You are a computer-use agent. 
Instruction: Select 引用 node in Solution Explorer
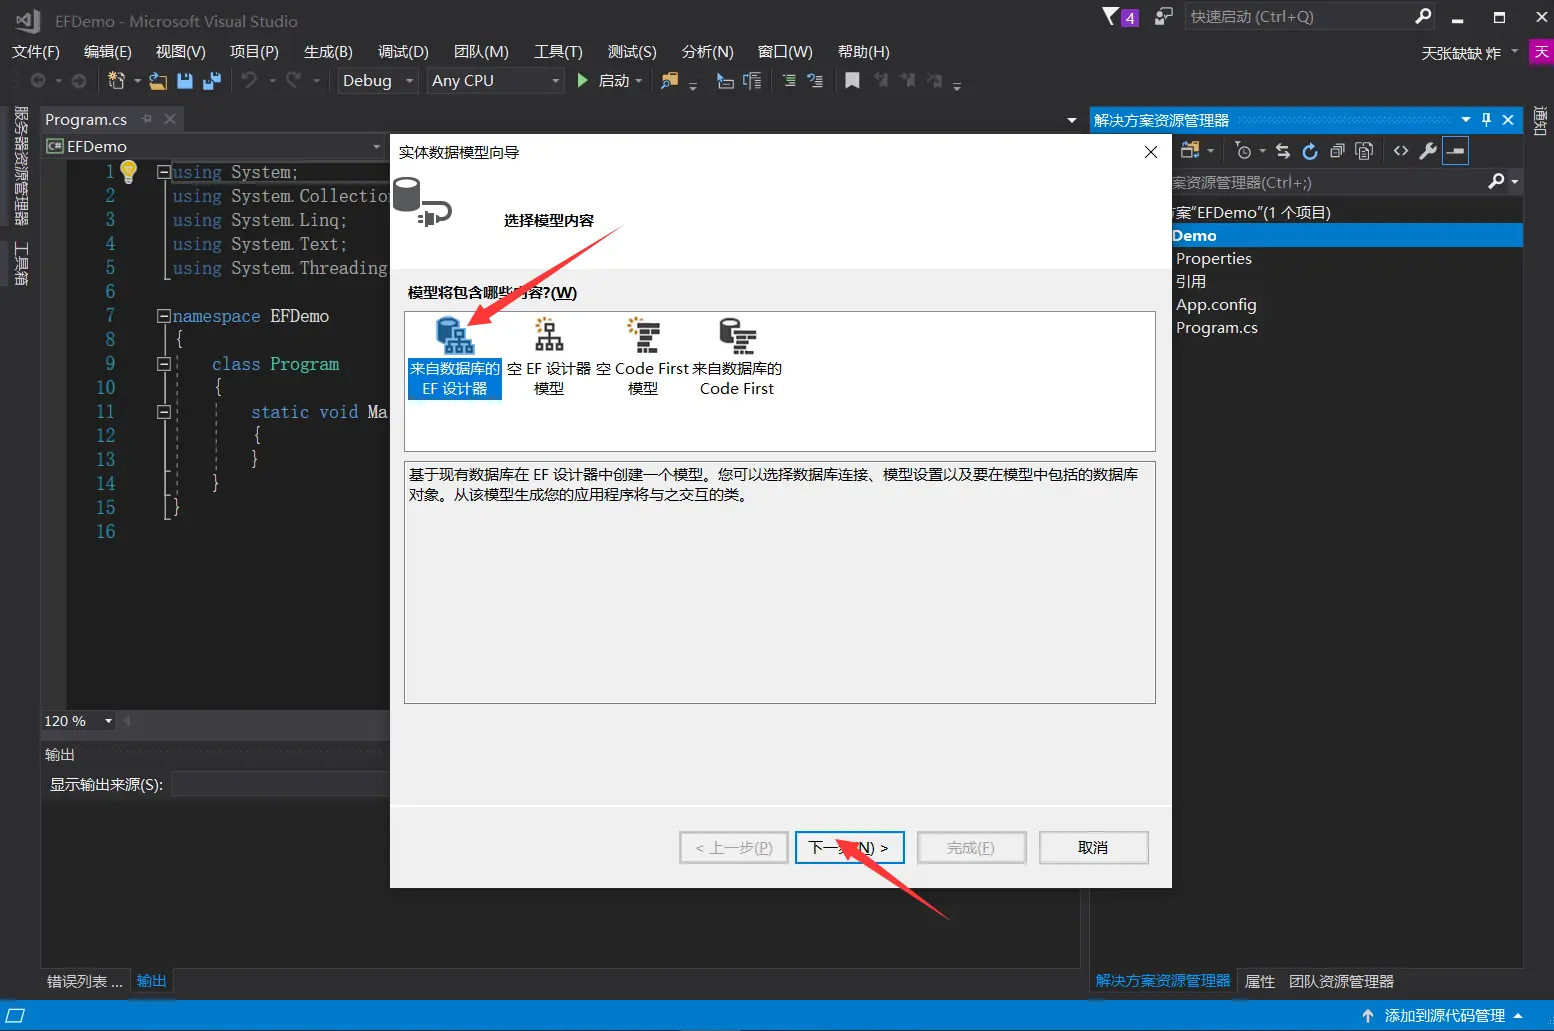pyautogui.click(x=1191, y=282)
